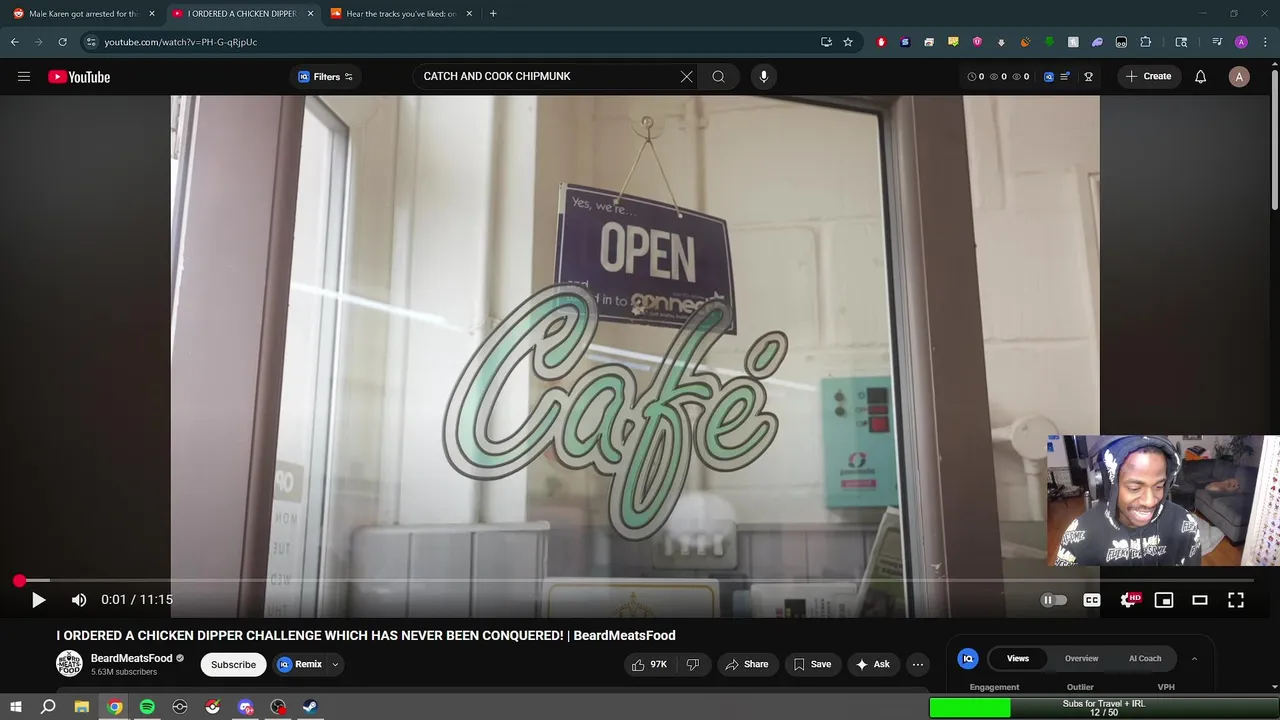The image size is (1280, 720).
Task: Save video to playlist
Action: pyautogui.click(x=812, y=664)
